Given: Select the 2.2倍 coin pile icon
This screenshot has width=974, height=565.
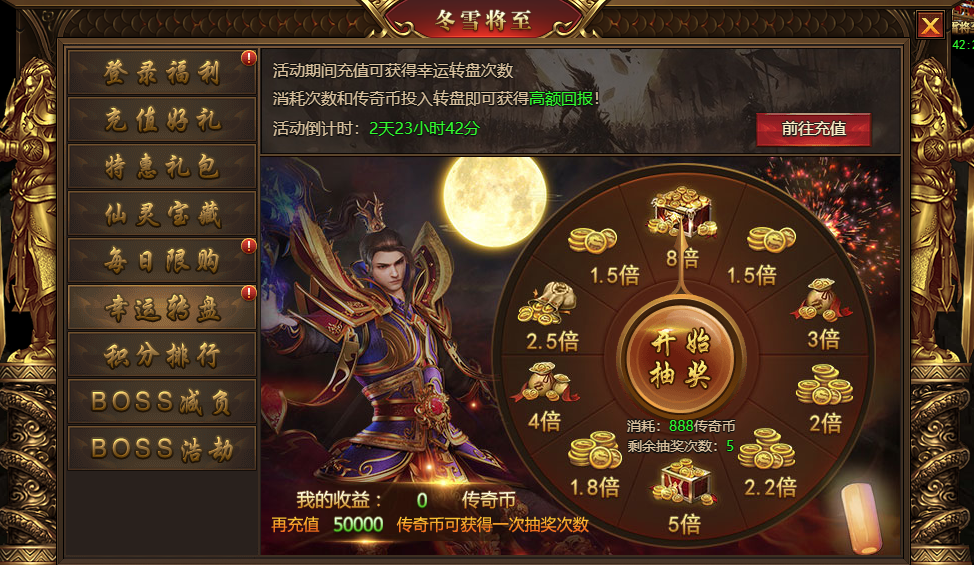Looking at the screenshot, I should coord(767,449).
